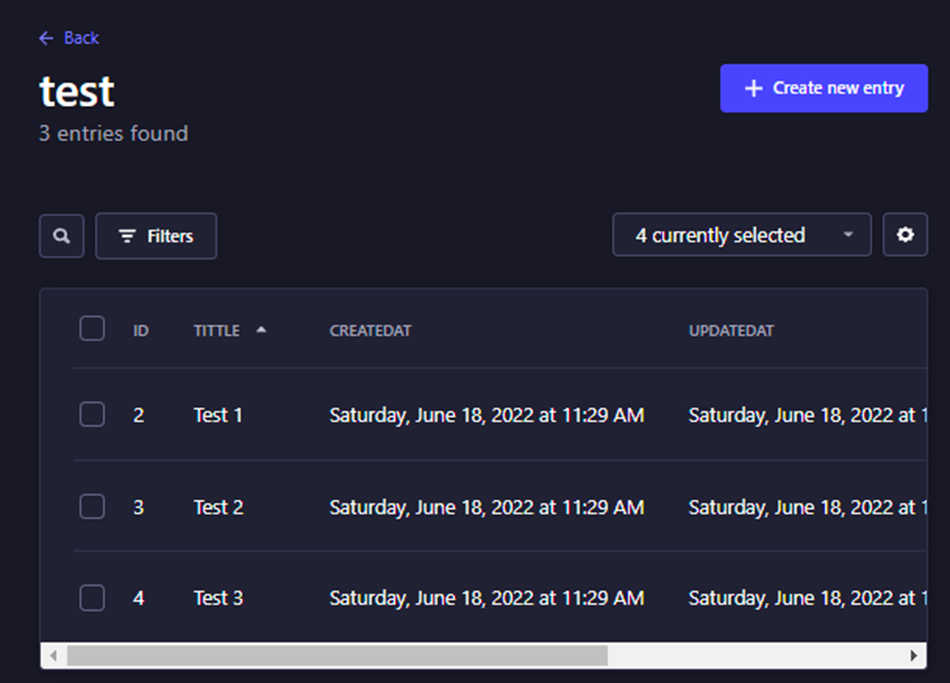Sort by the UPDATEDAT column header
Viewport: 950px width, 683px height.
tap(731, 331)
